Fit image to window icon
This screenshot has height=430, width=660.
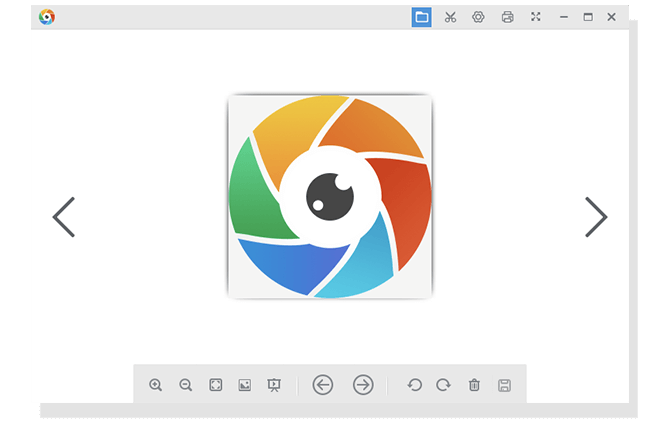[x=216, y=385]
